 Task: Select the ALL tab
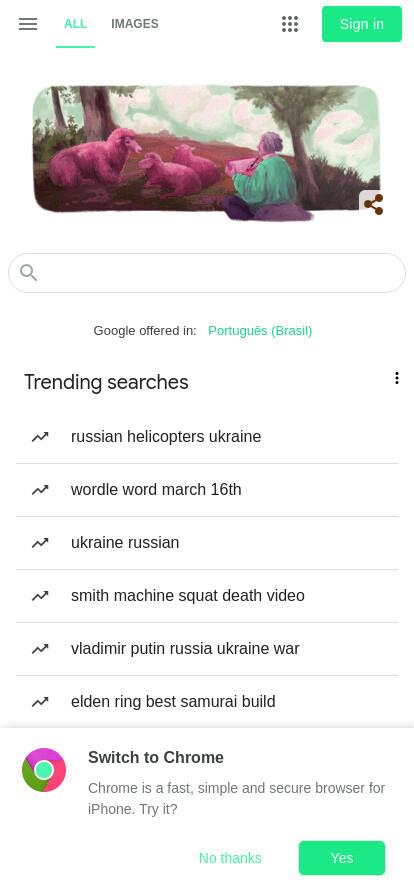[75, 24]
